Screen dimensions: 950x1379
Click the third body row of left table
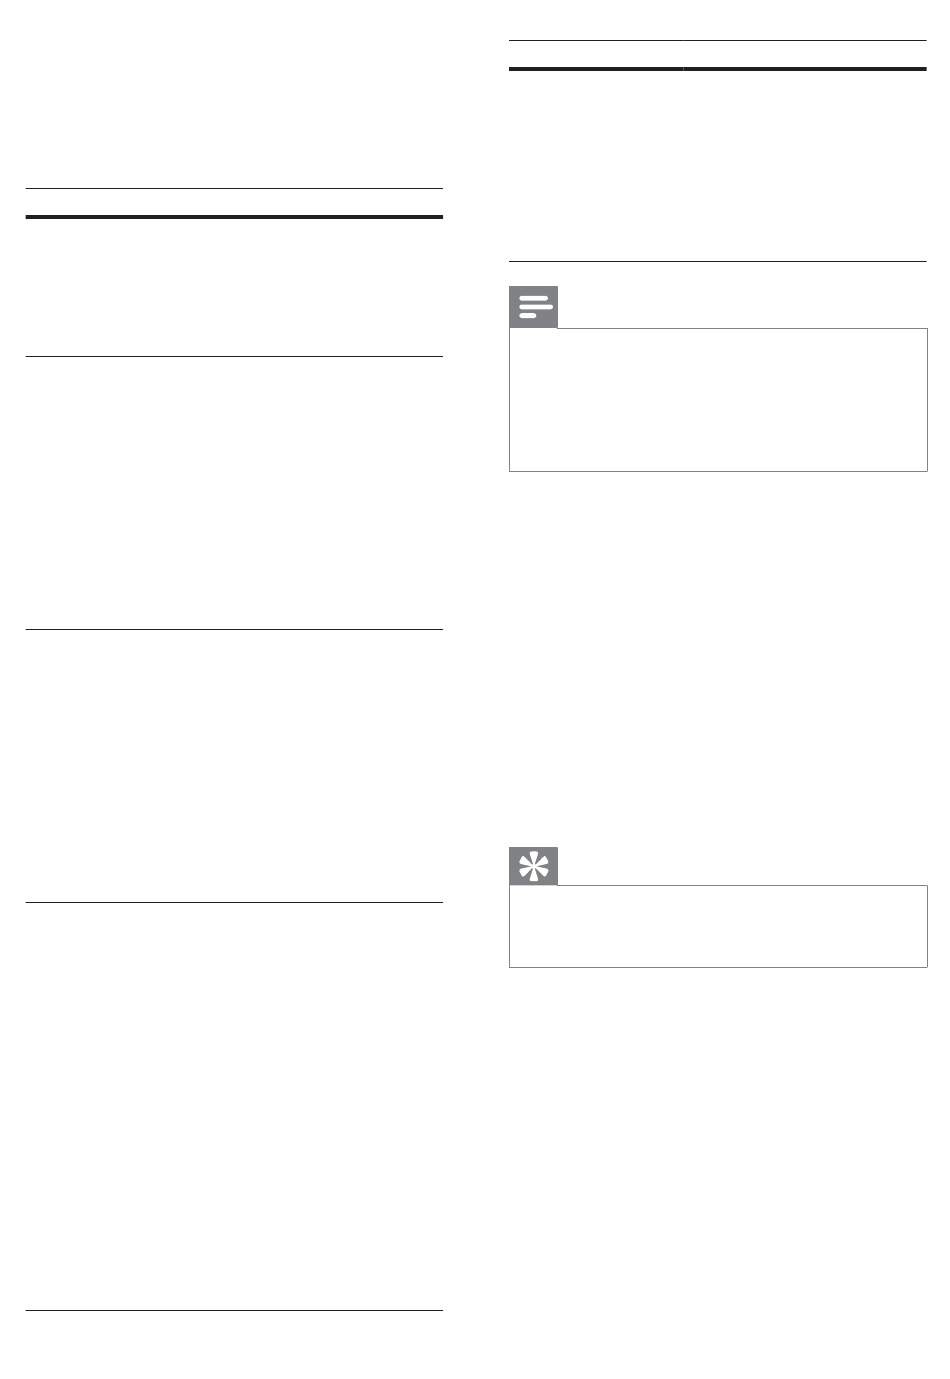234,766
